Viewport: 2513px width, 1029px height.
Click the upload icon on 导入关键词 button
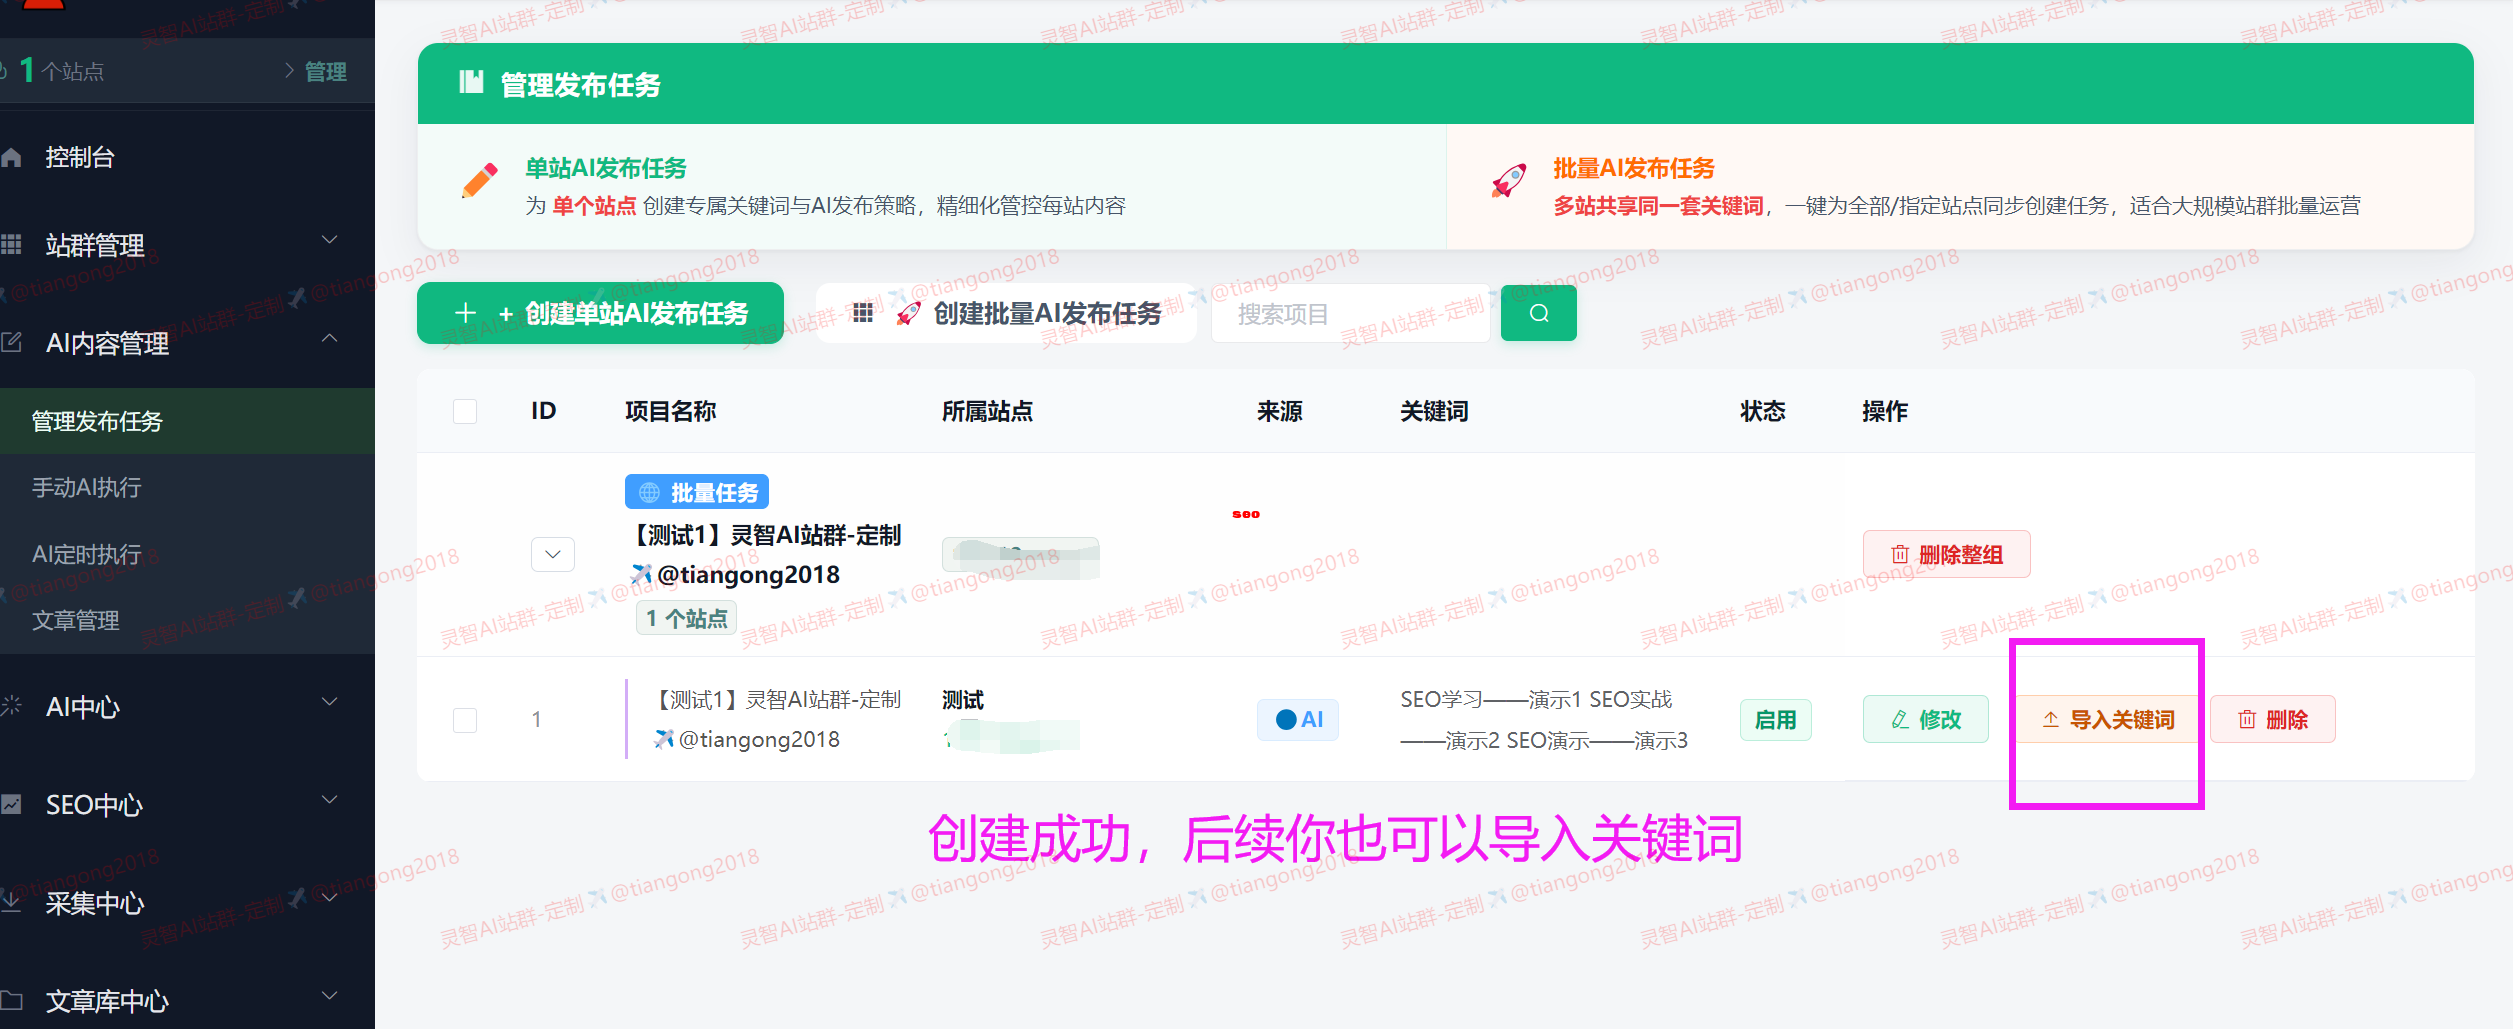pos(2049,719)
